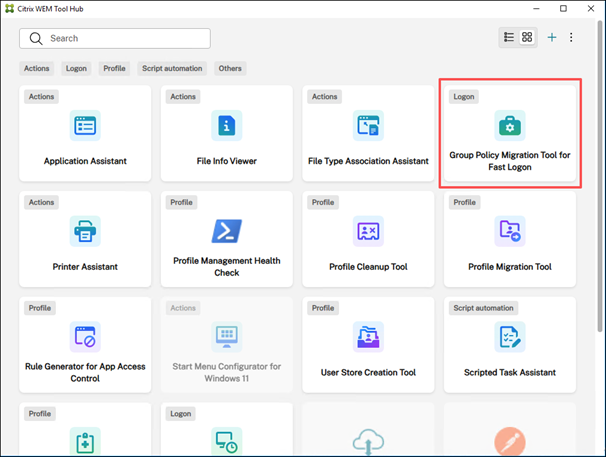Screen dimensions: 606x457
Task: Open the three-dot more options menu
Action: pos(571,38)
